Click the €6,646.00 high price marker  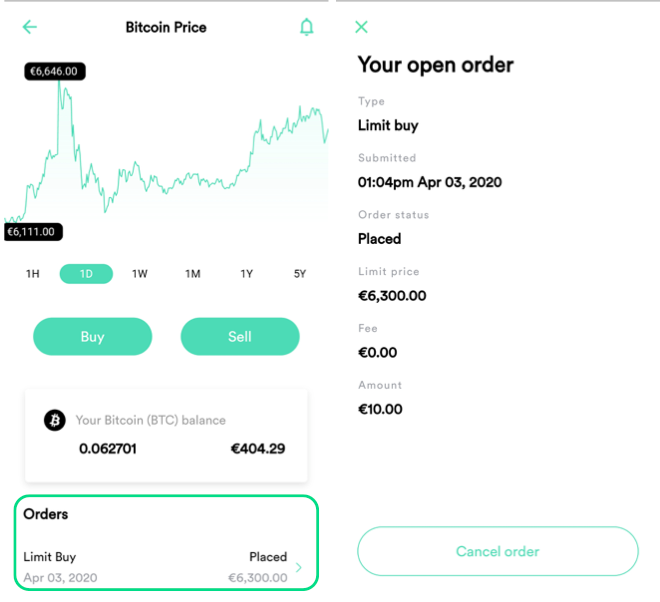pos(55,71)
